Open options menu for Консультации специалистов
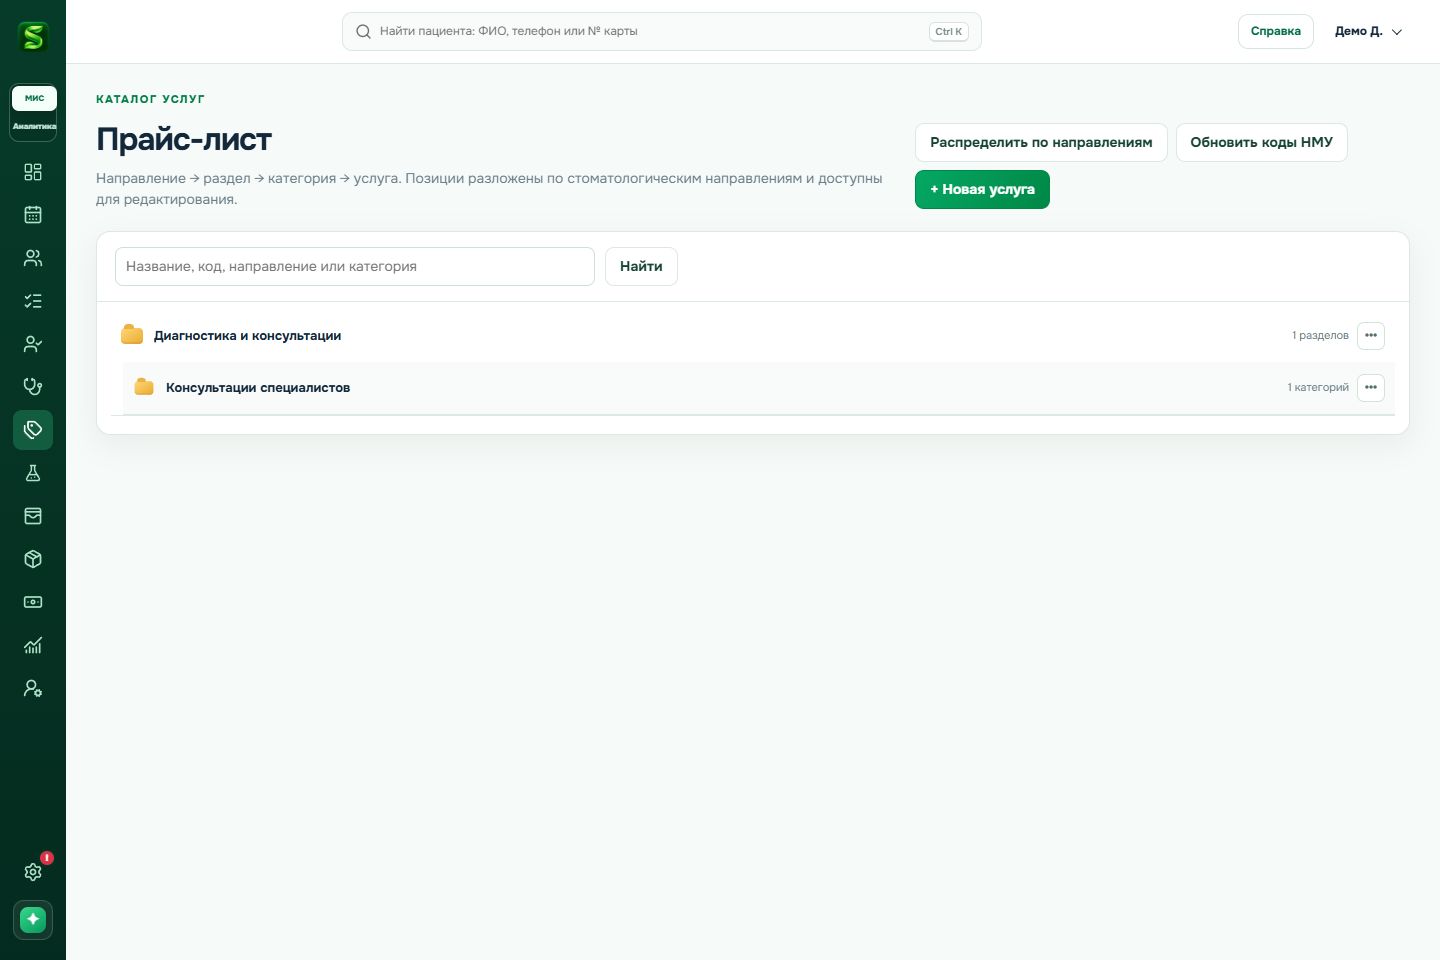This screenshot has height=960, width=1440. click(x=1371, y=387)
